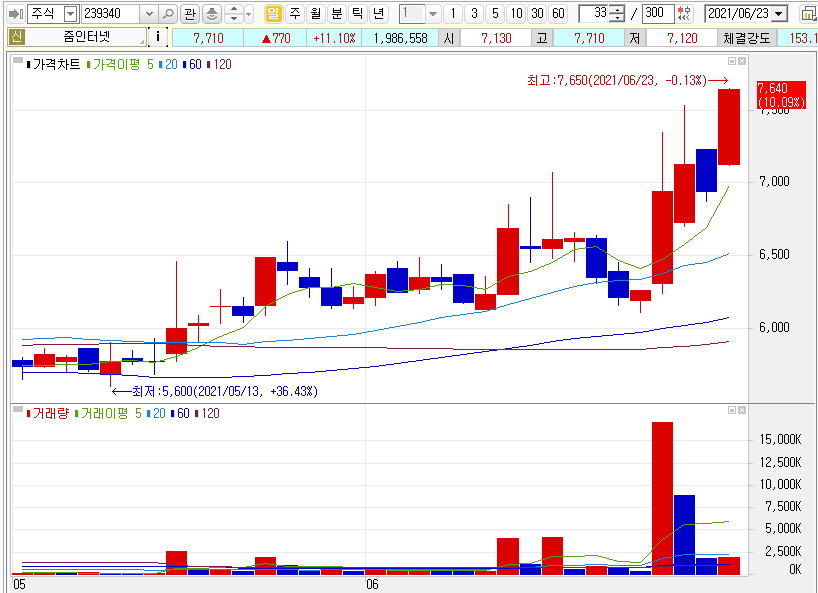Choose the 3 interval button

point(474,14)
